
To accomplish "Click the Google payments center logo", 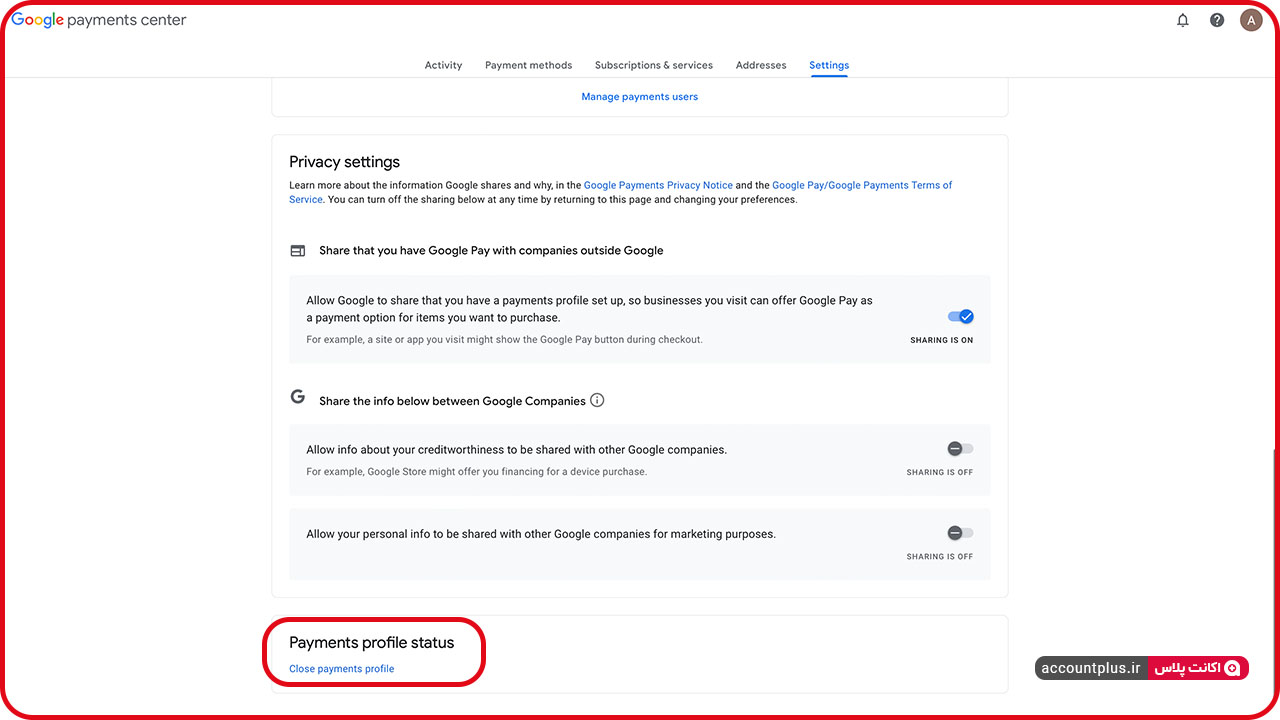I will click(99, 20).
